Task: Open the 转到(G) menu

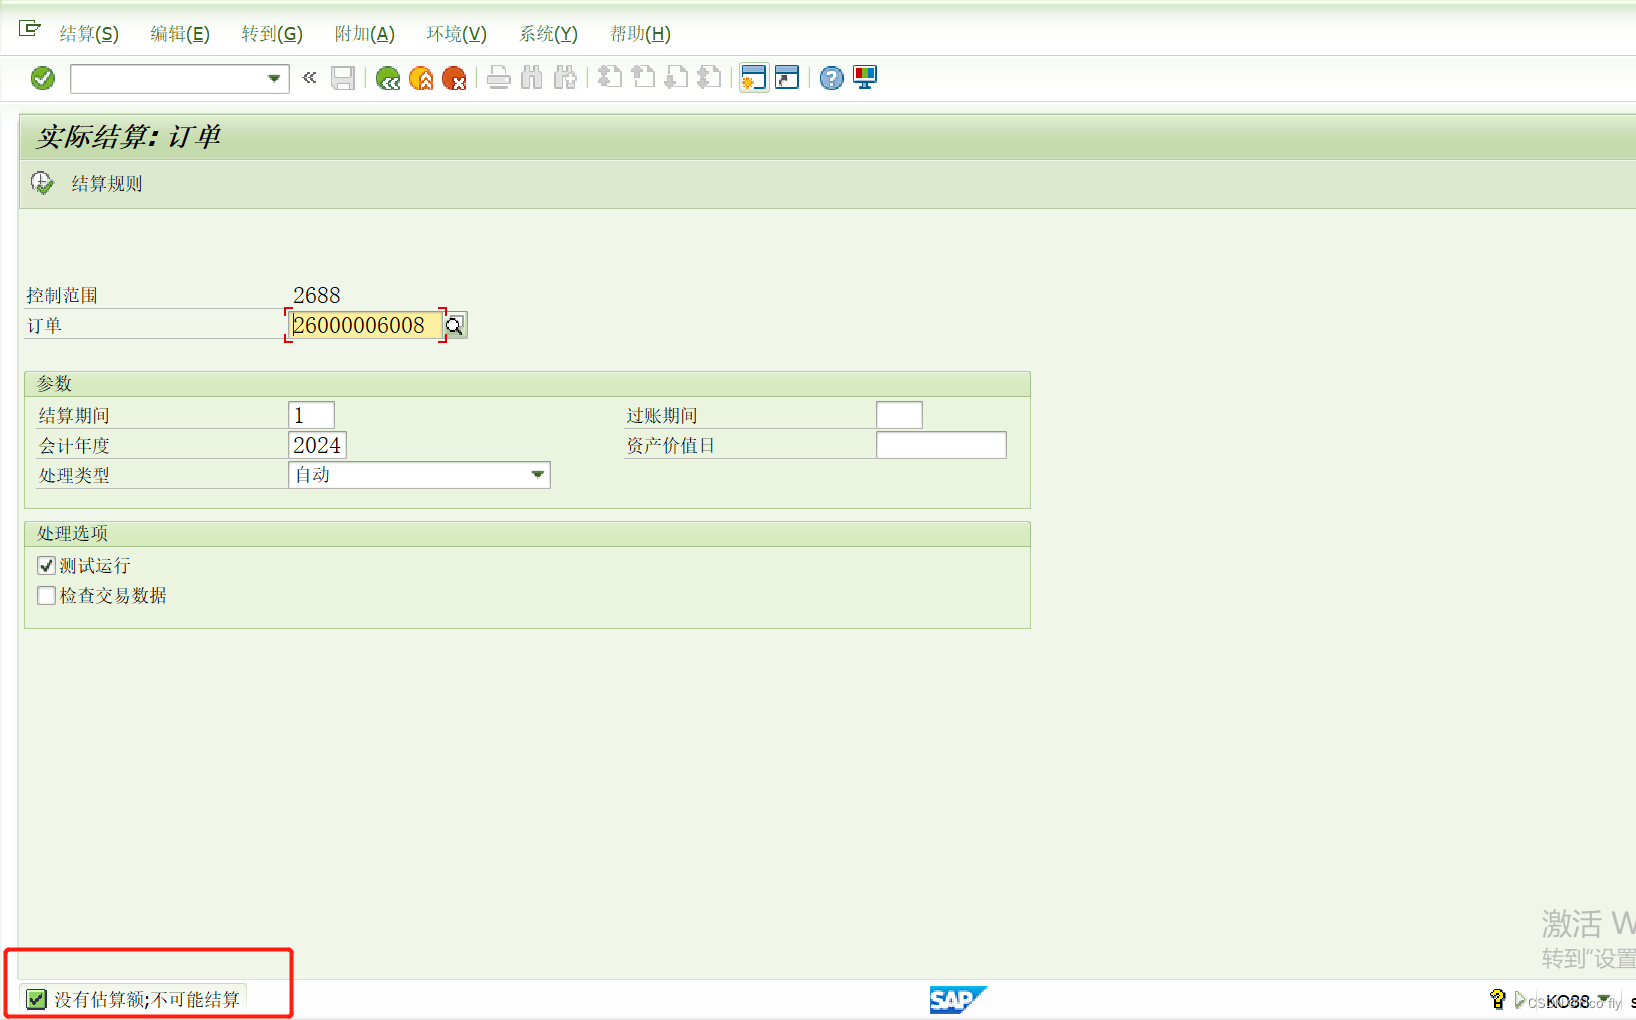Action: (271, 33)
